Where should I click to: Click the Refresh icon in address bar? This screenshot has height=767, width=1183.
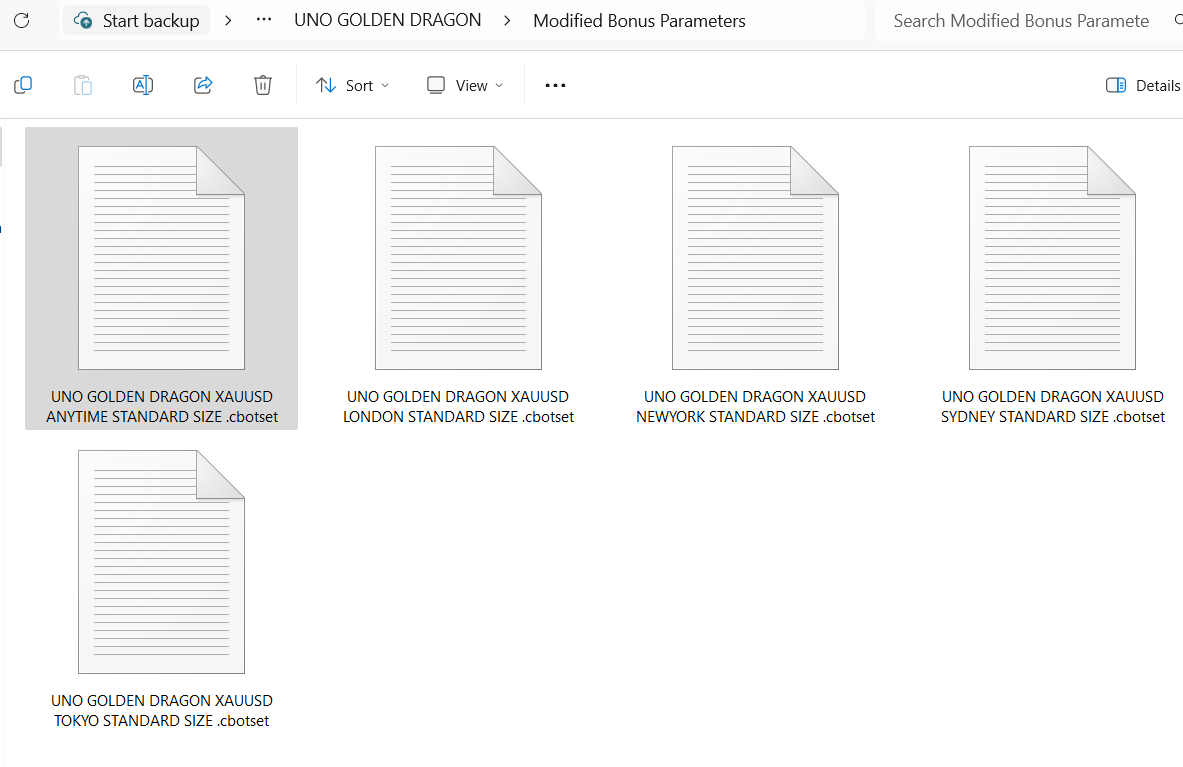pyautogui.click(x=22, y=20)
